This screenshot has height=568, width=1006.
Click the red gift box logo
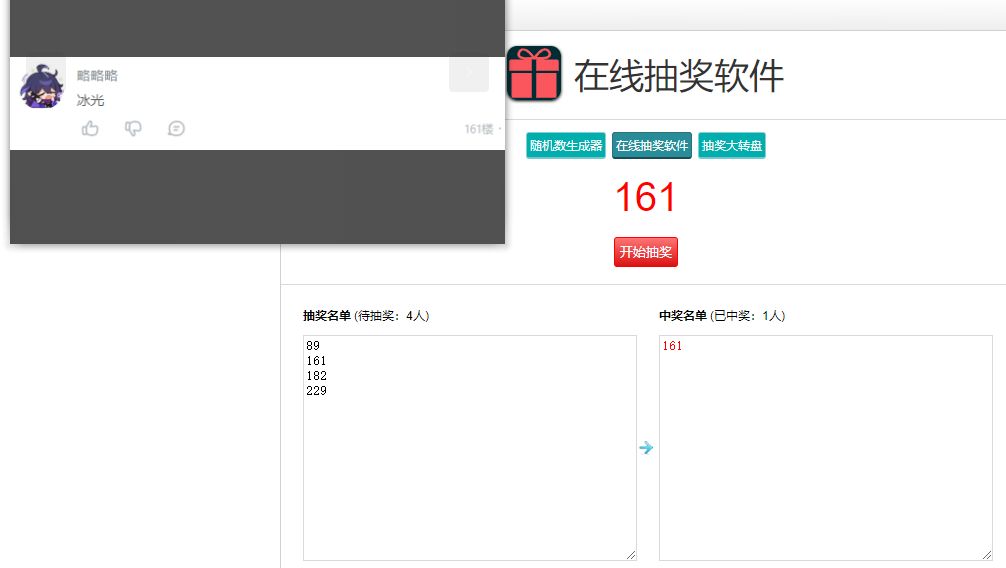point(533,73)
